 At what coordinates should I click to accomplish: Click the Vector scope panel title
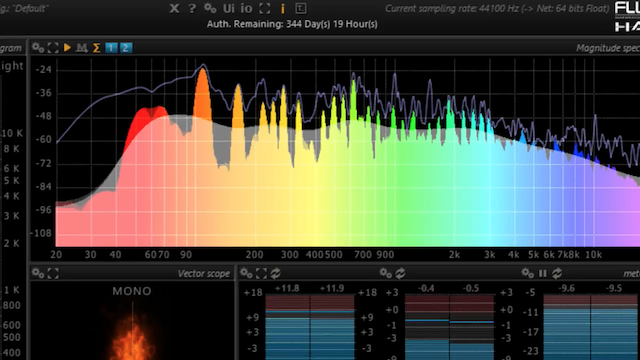[204, 273]
